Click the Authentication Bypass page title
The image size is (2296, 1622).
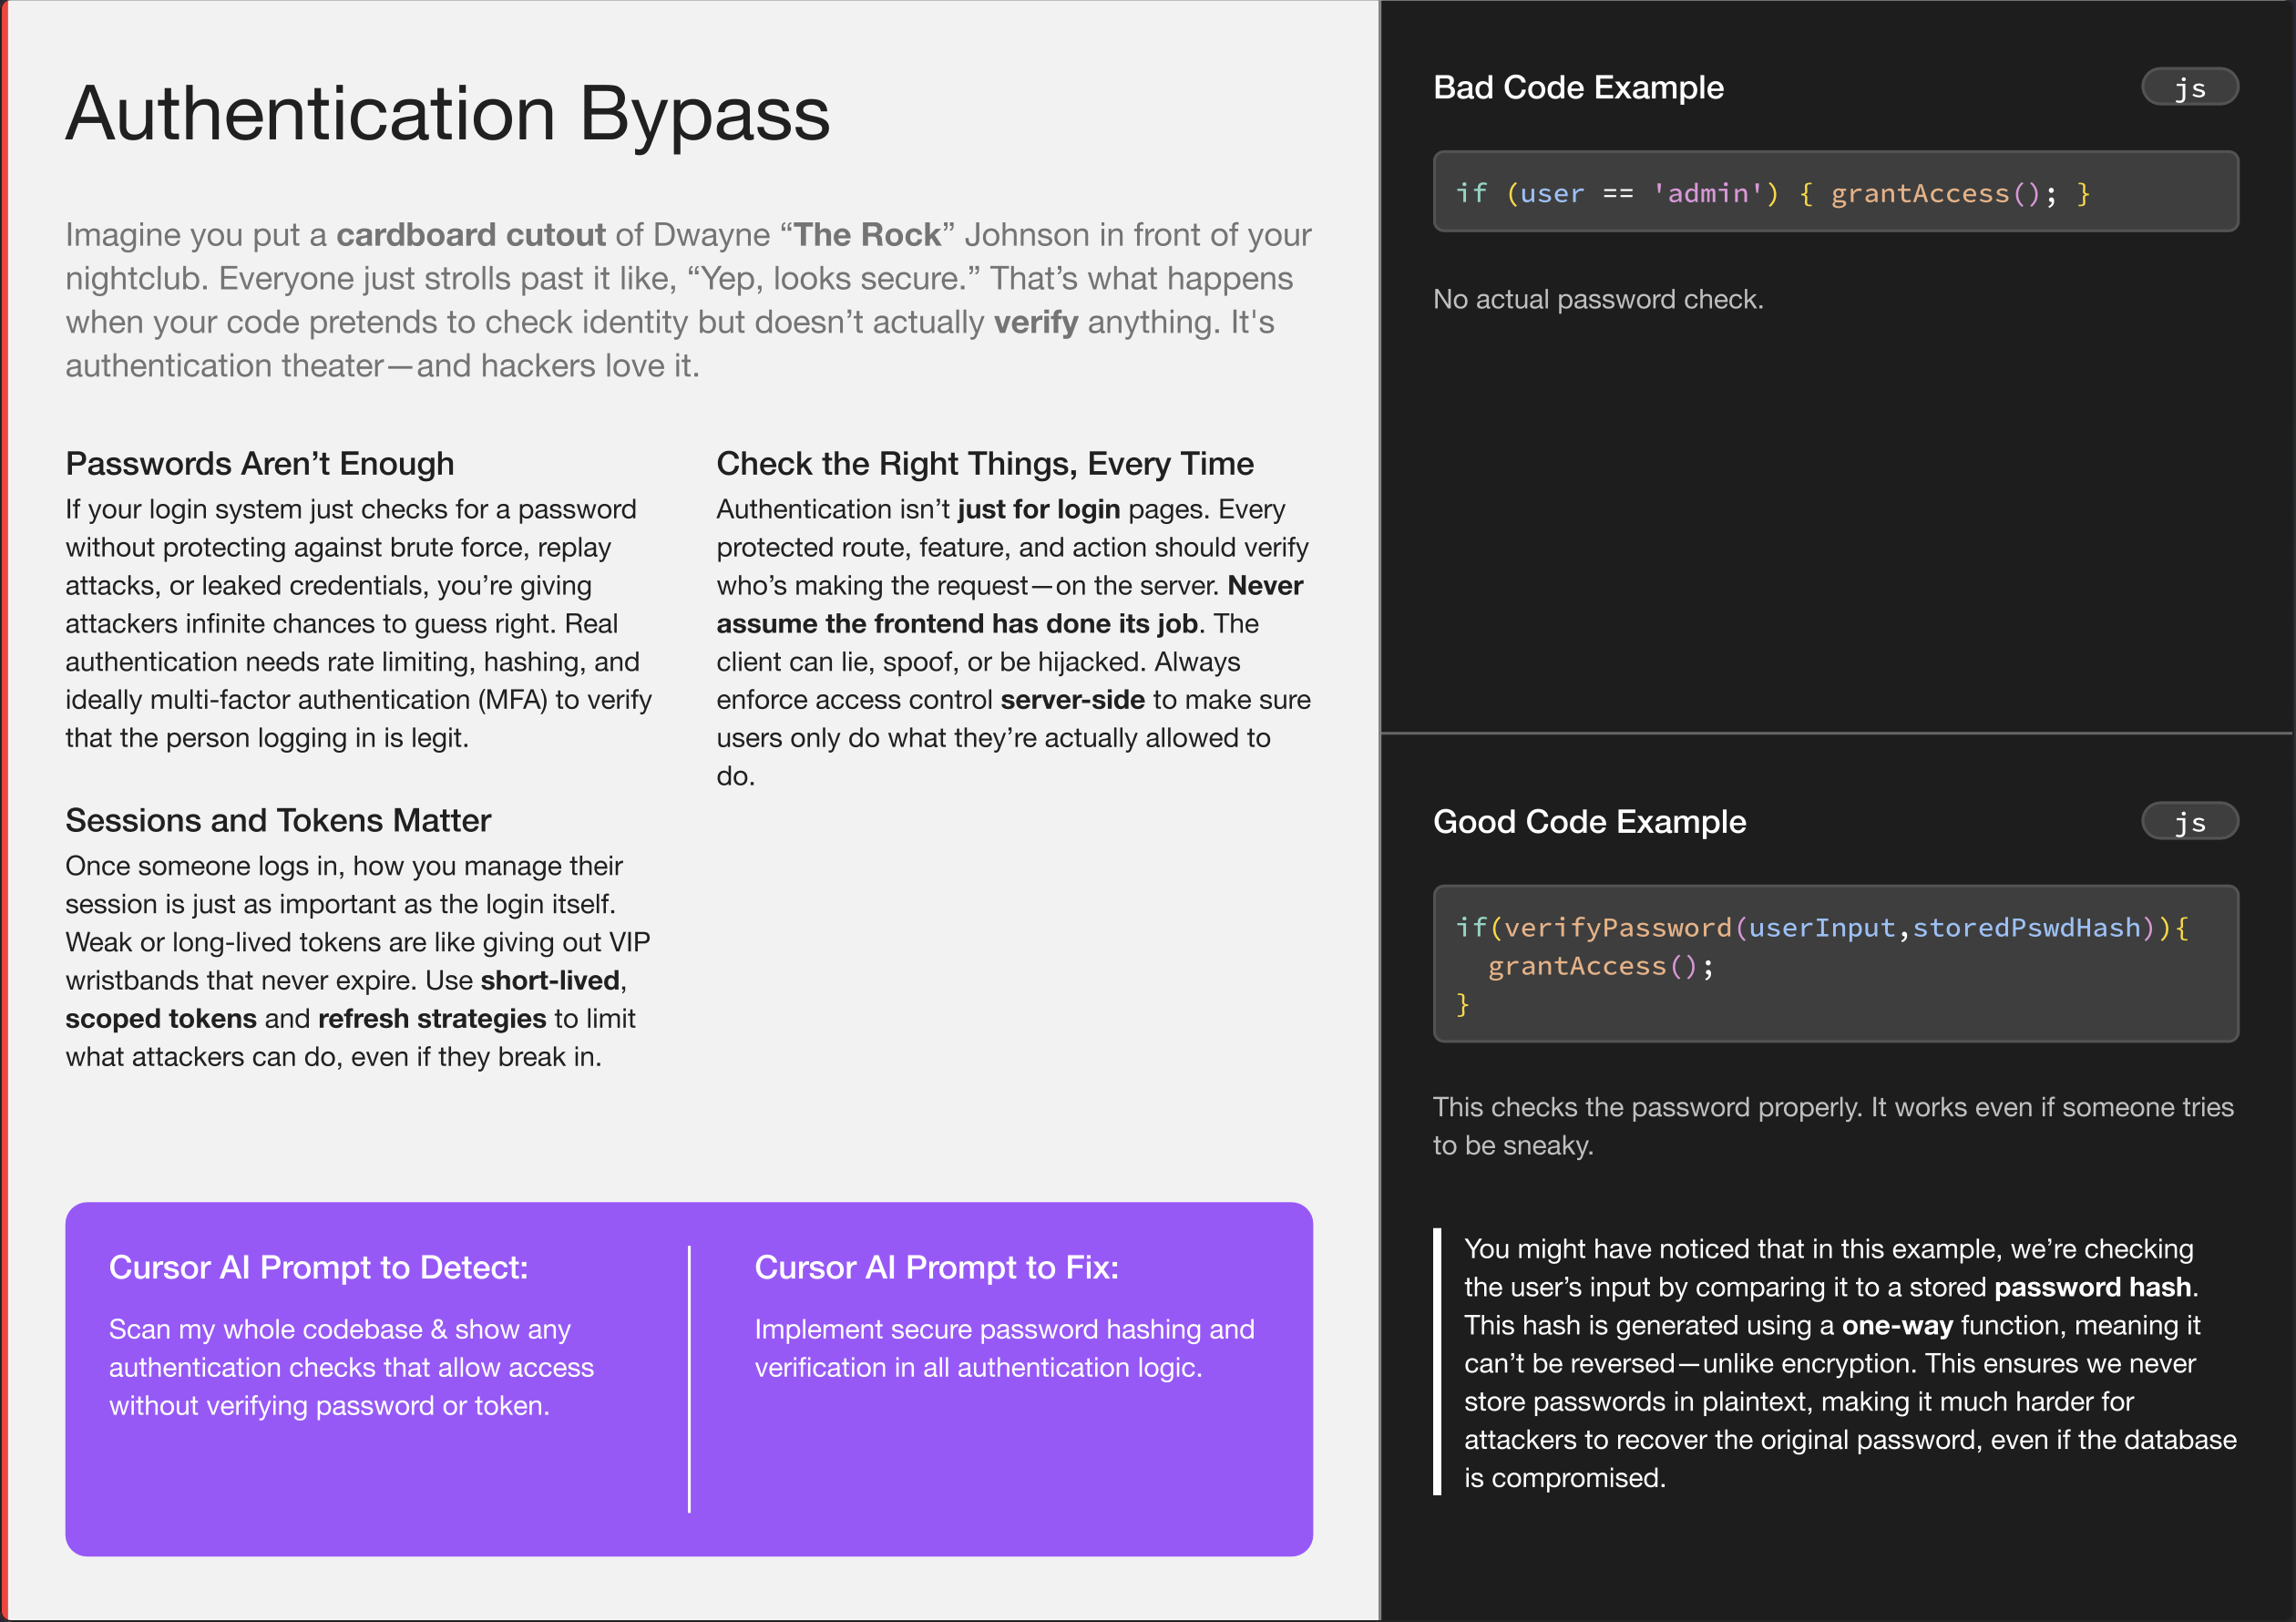click(448, 117)
